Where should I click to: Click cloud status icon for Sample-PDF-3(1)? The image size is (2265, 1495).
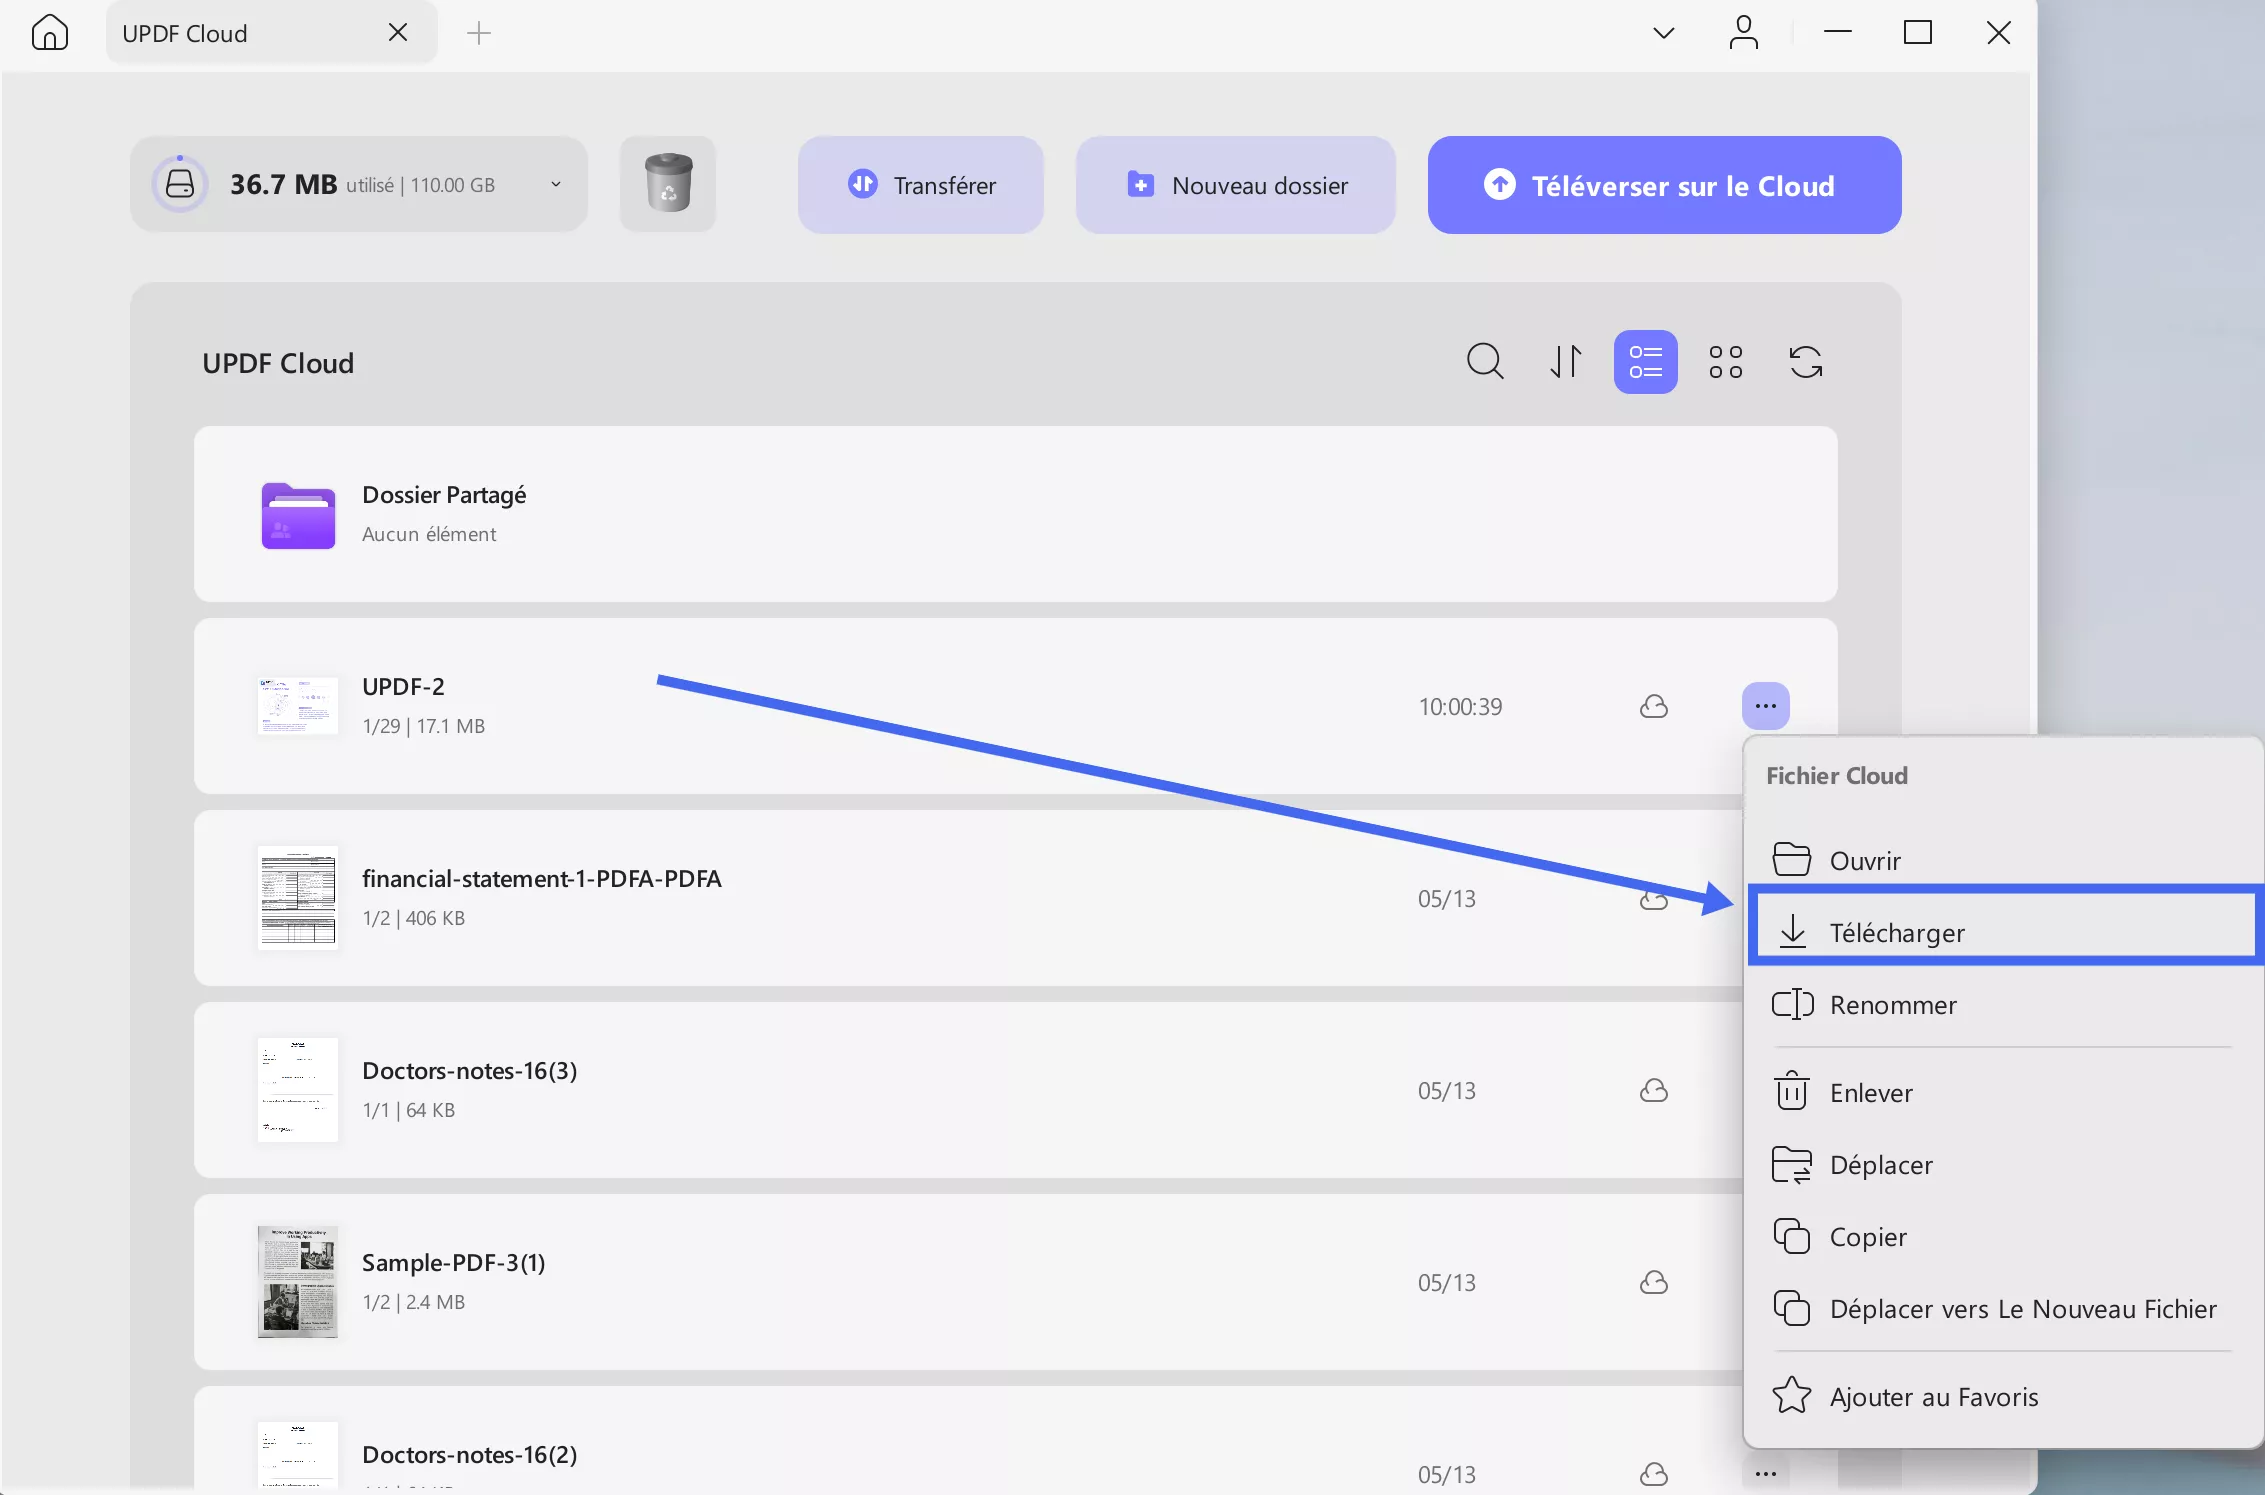pos(1654,1282)
